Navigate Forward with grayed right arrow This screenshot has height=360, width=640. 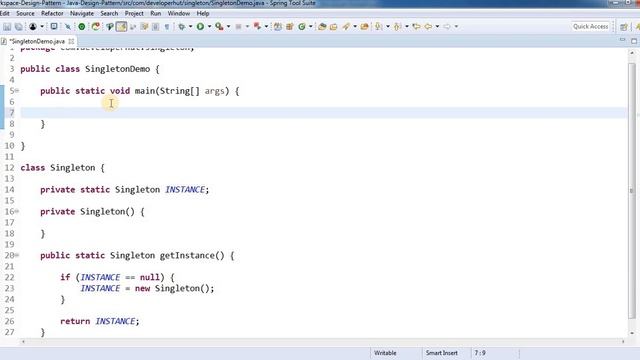click(x=447, y=27)
